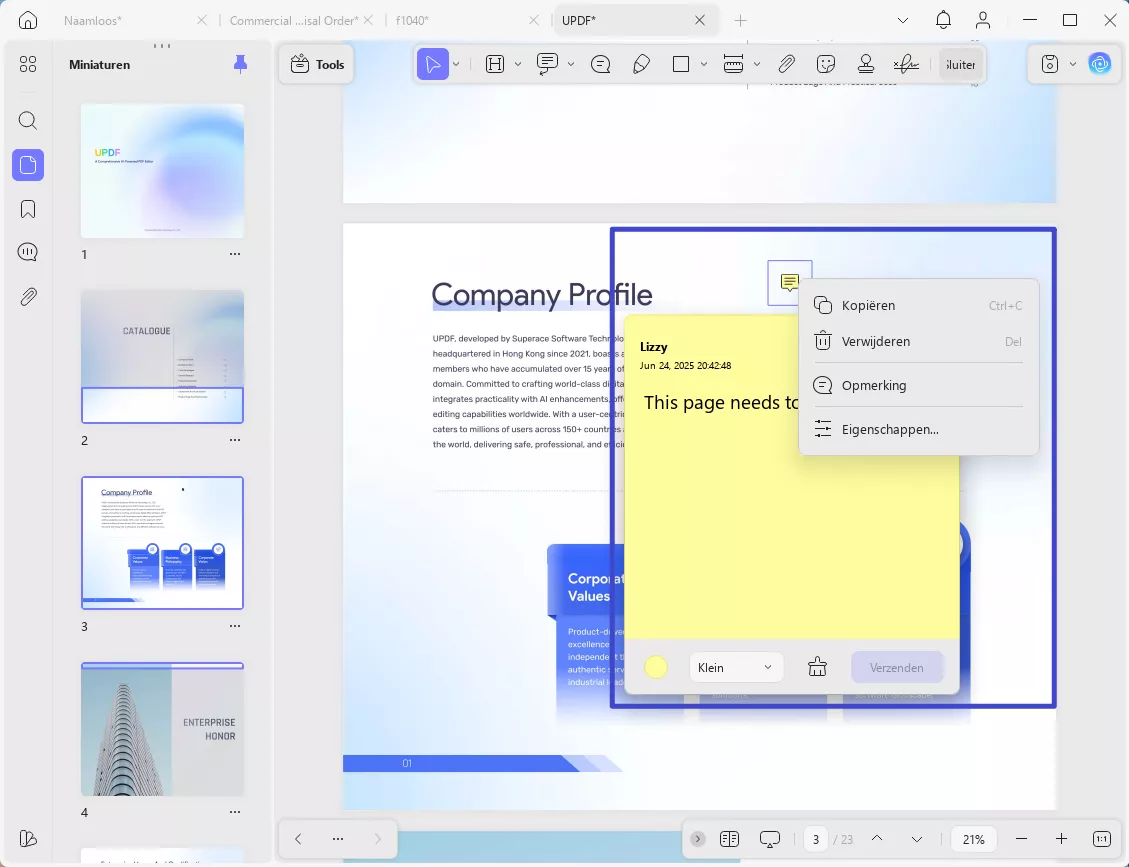This screenshot has height=867, width=1129.
Task: Switch to two-page reading view icon
Action: [x=729, y=839]
